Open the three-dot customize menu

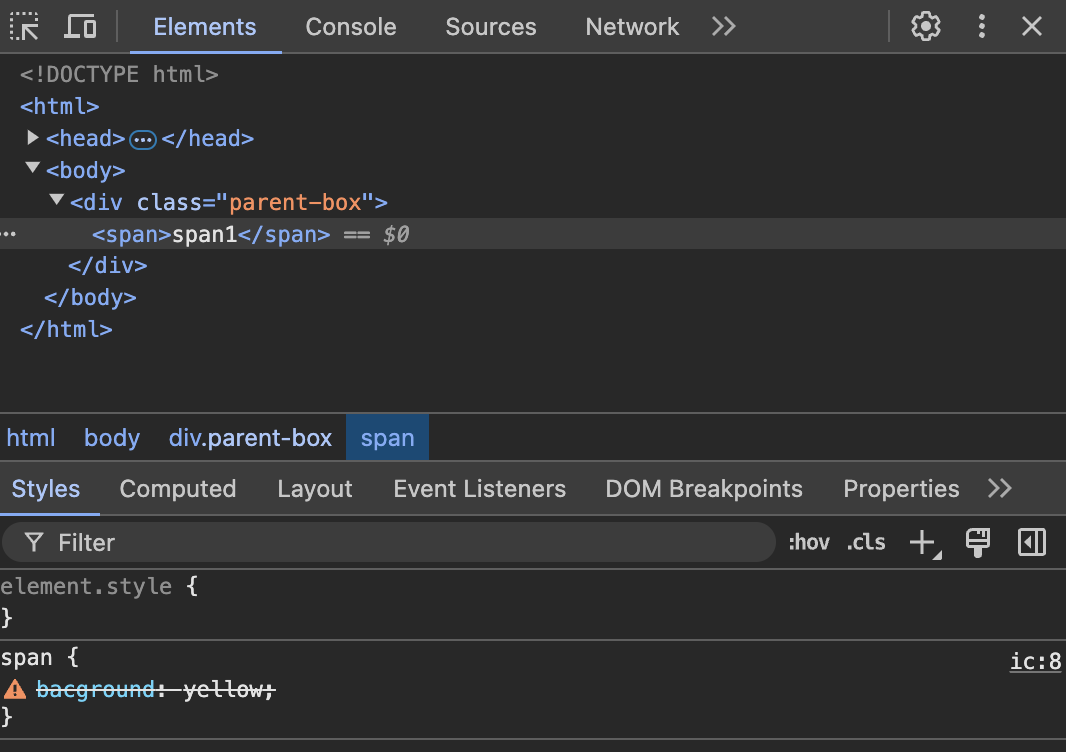pos(981,27)
